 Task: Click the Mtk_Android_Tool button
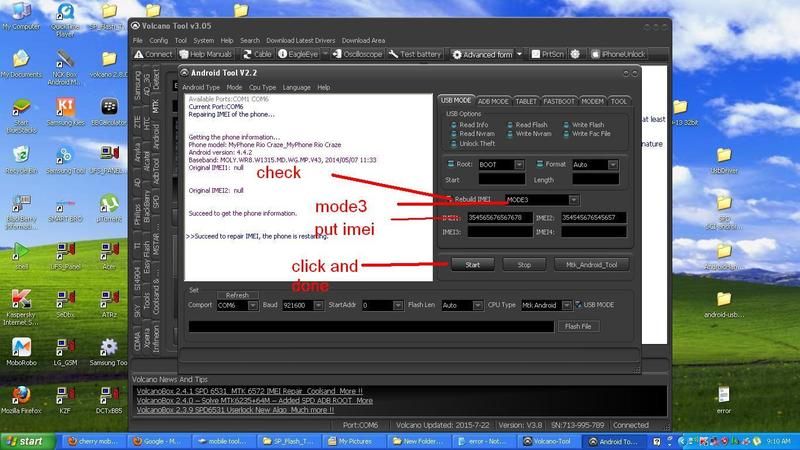[x=591, y=265]
